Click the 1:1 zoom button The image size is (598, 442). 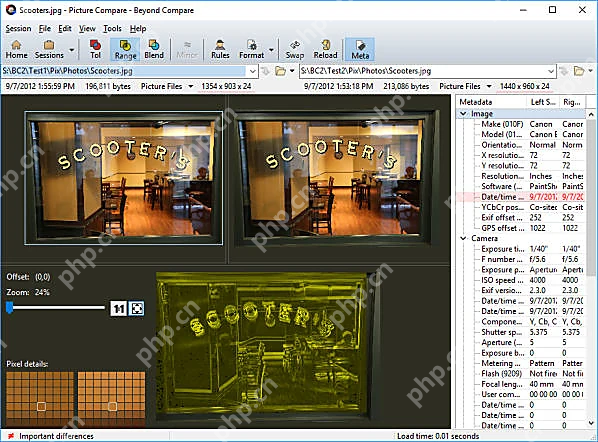point(118,308)
